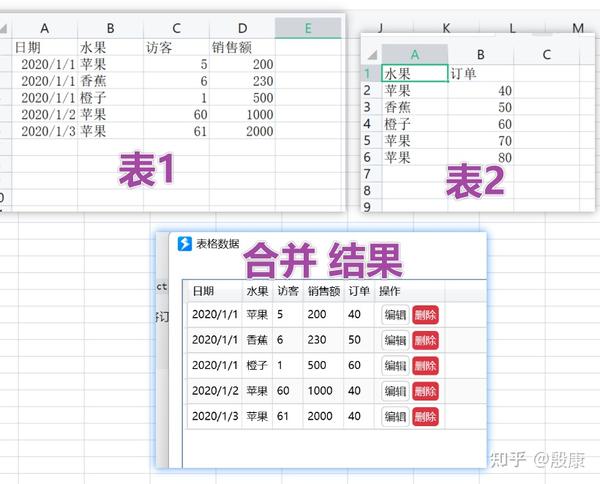Click cell with value 230 in 表1
This screenshot has height=484, width=600.
coord(242,81)
